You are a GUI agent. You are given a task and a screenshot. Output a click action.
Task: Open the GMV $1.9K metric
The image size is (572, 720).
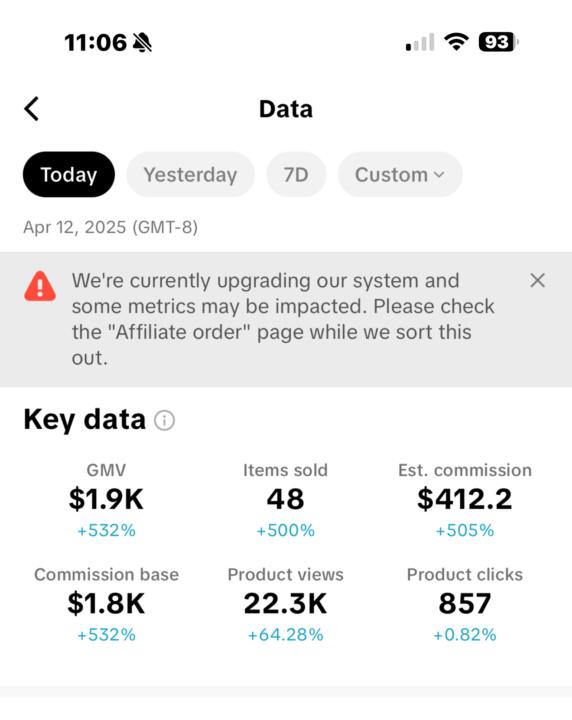(107, 501)
